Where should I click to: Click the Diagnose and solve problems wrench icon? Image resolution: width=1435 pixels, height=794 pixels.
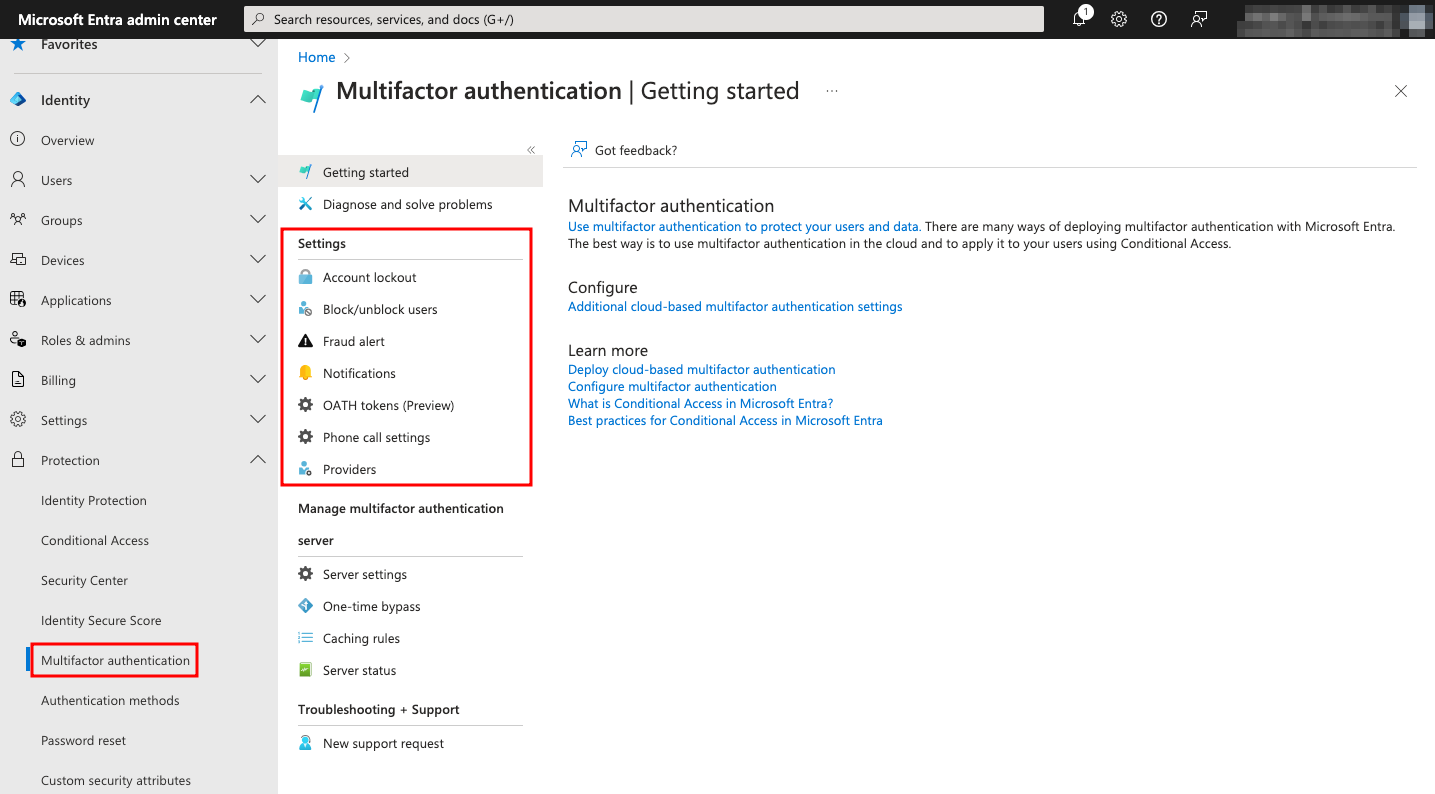click(x=306, y=204)
